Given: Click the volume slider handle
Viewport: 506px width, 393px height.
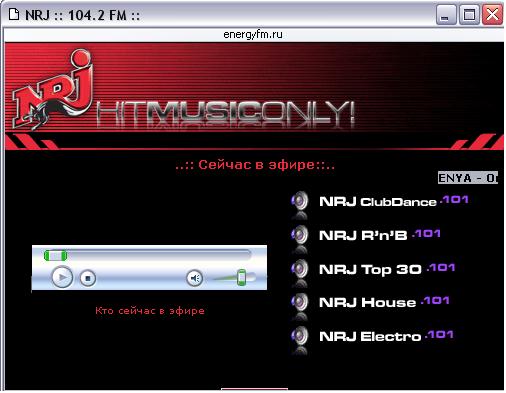Looking at the screenshot, I should (242, 278).
